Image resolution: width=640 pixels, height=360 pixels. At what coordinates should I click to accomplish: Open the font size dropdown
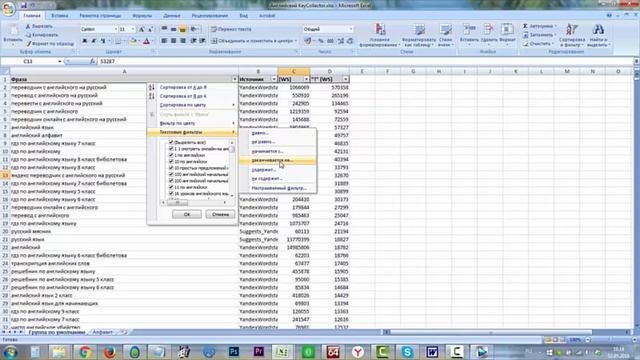133,29
